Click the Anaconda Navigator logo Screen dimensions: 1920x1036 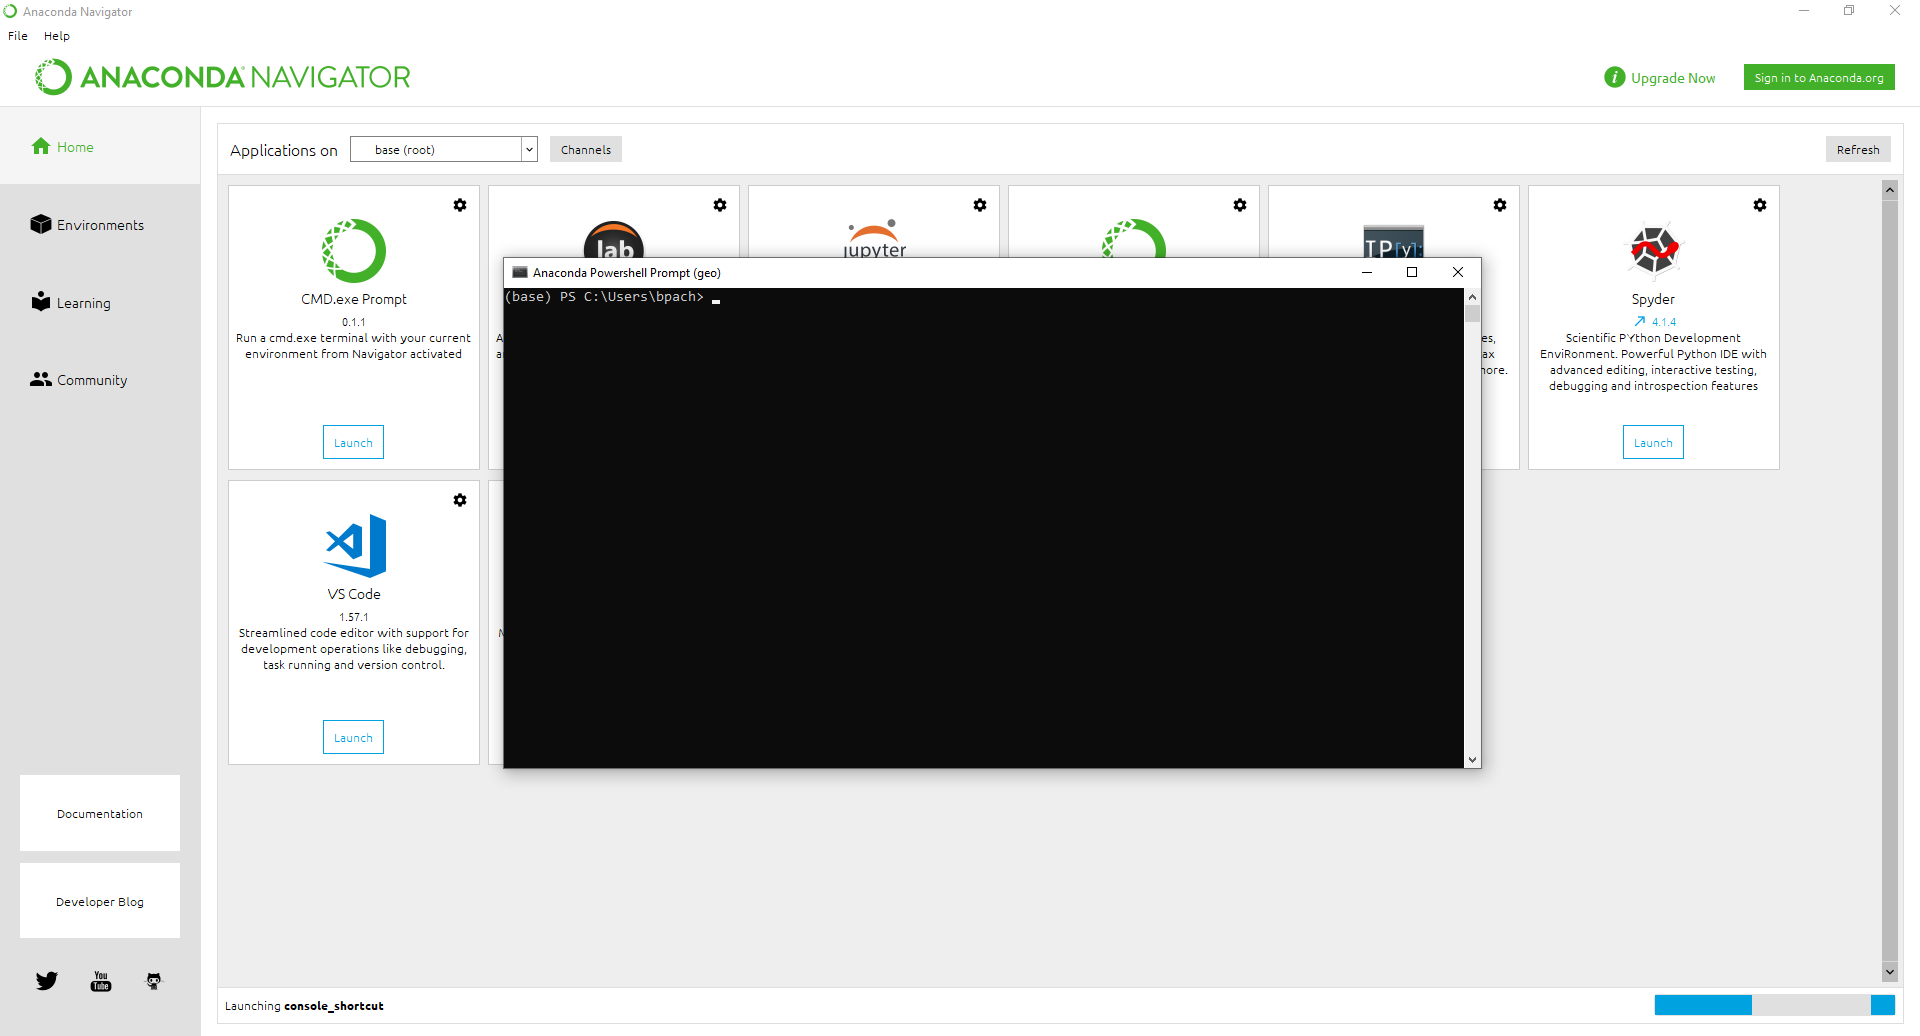tap(223, 77)
